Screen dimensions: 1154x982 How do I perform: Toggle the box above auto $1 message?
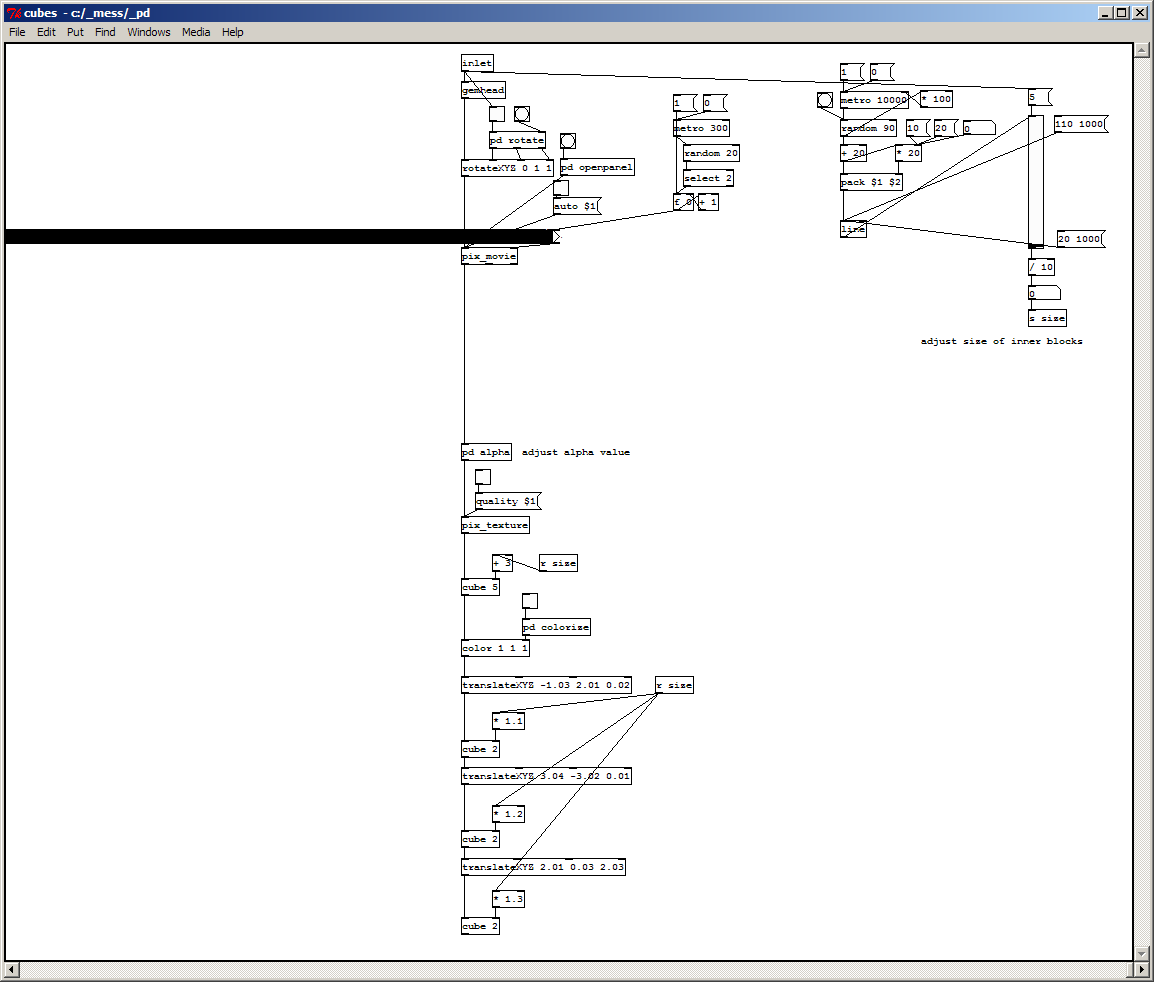pos(561,188)
